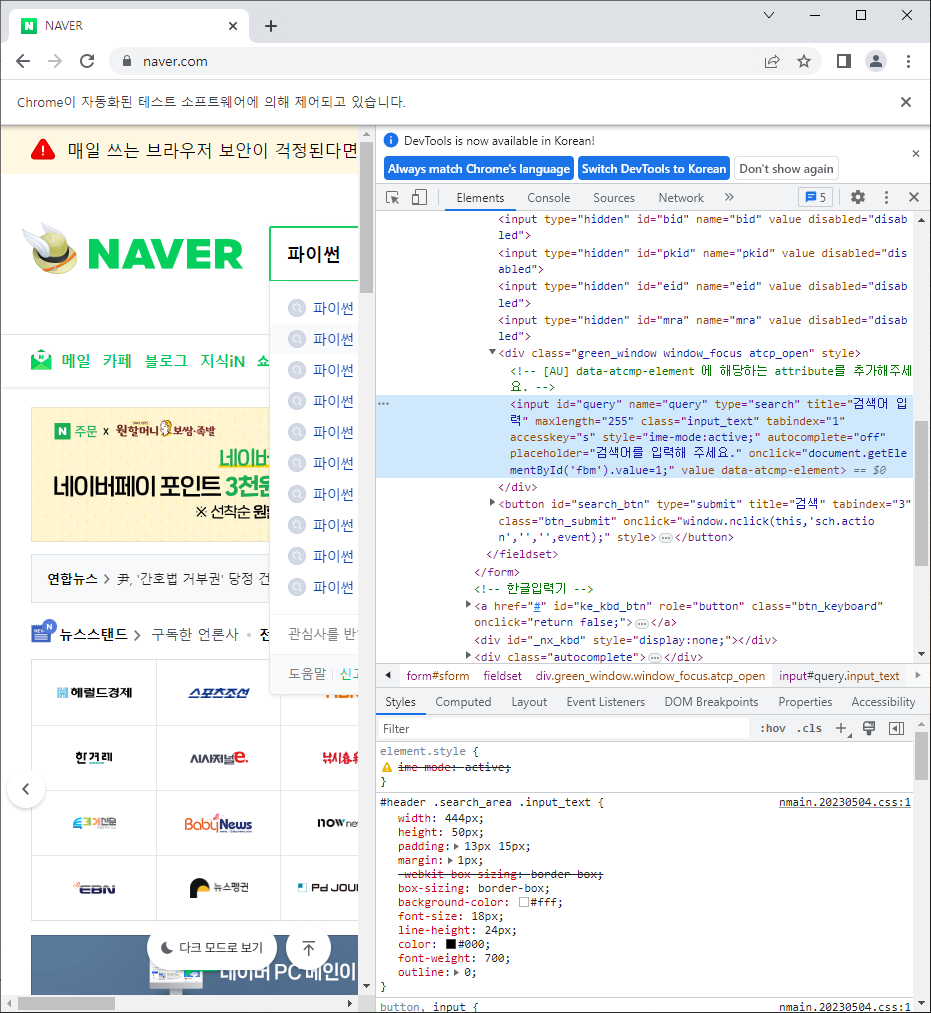Screen dimensions: 931x1013
Task: Click the styles Filter input
Action: point(562,729)
